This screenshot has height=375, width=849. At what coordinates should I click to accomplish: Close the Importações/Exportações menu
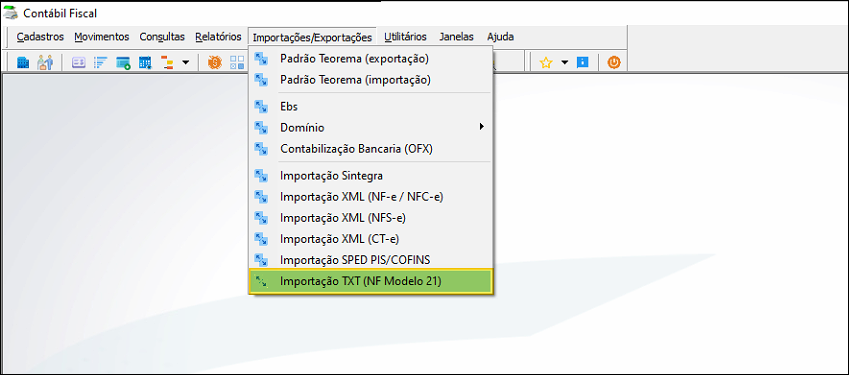(x=312, y=37)
